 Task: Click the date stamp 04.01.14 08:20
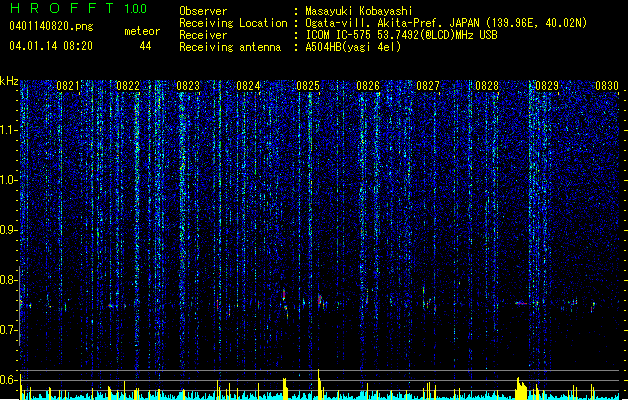click(x=51, y=46)
